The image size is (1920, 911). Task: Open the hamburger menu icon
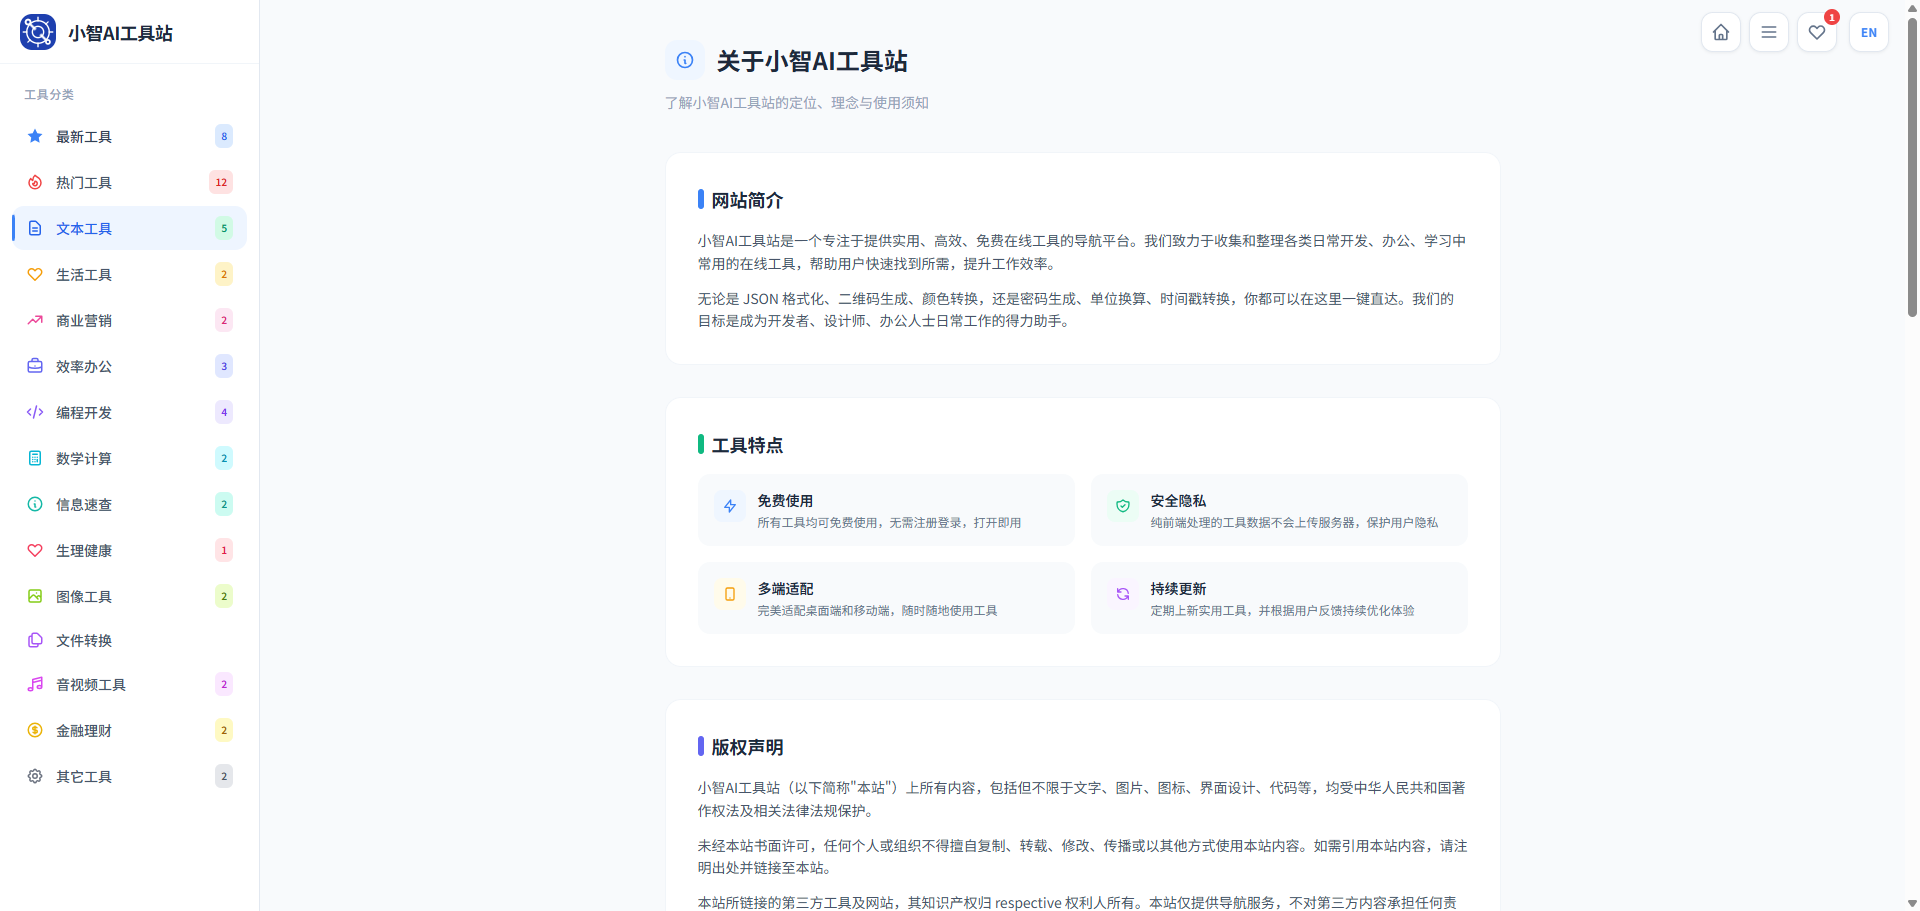pyautogui.click(x=1769, y=32)
